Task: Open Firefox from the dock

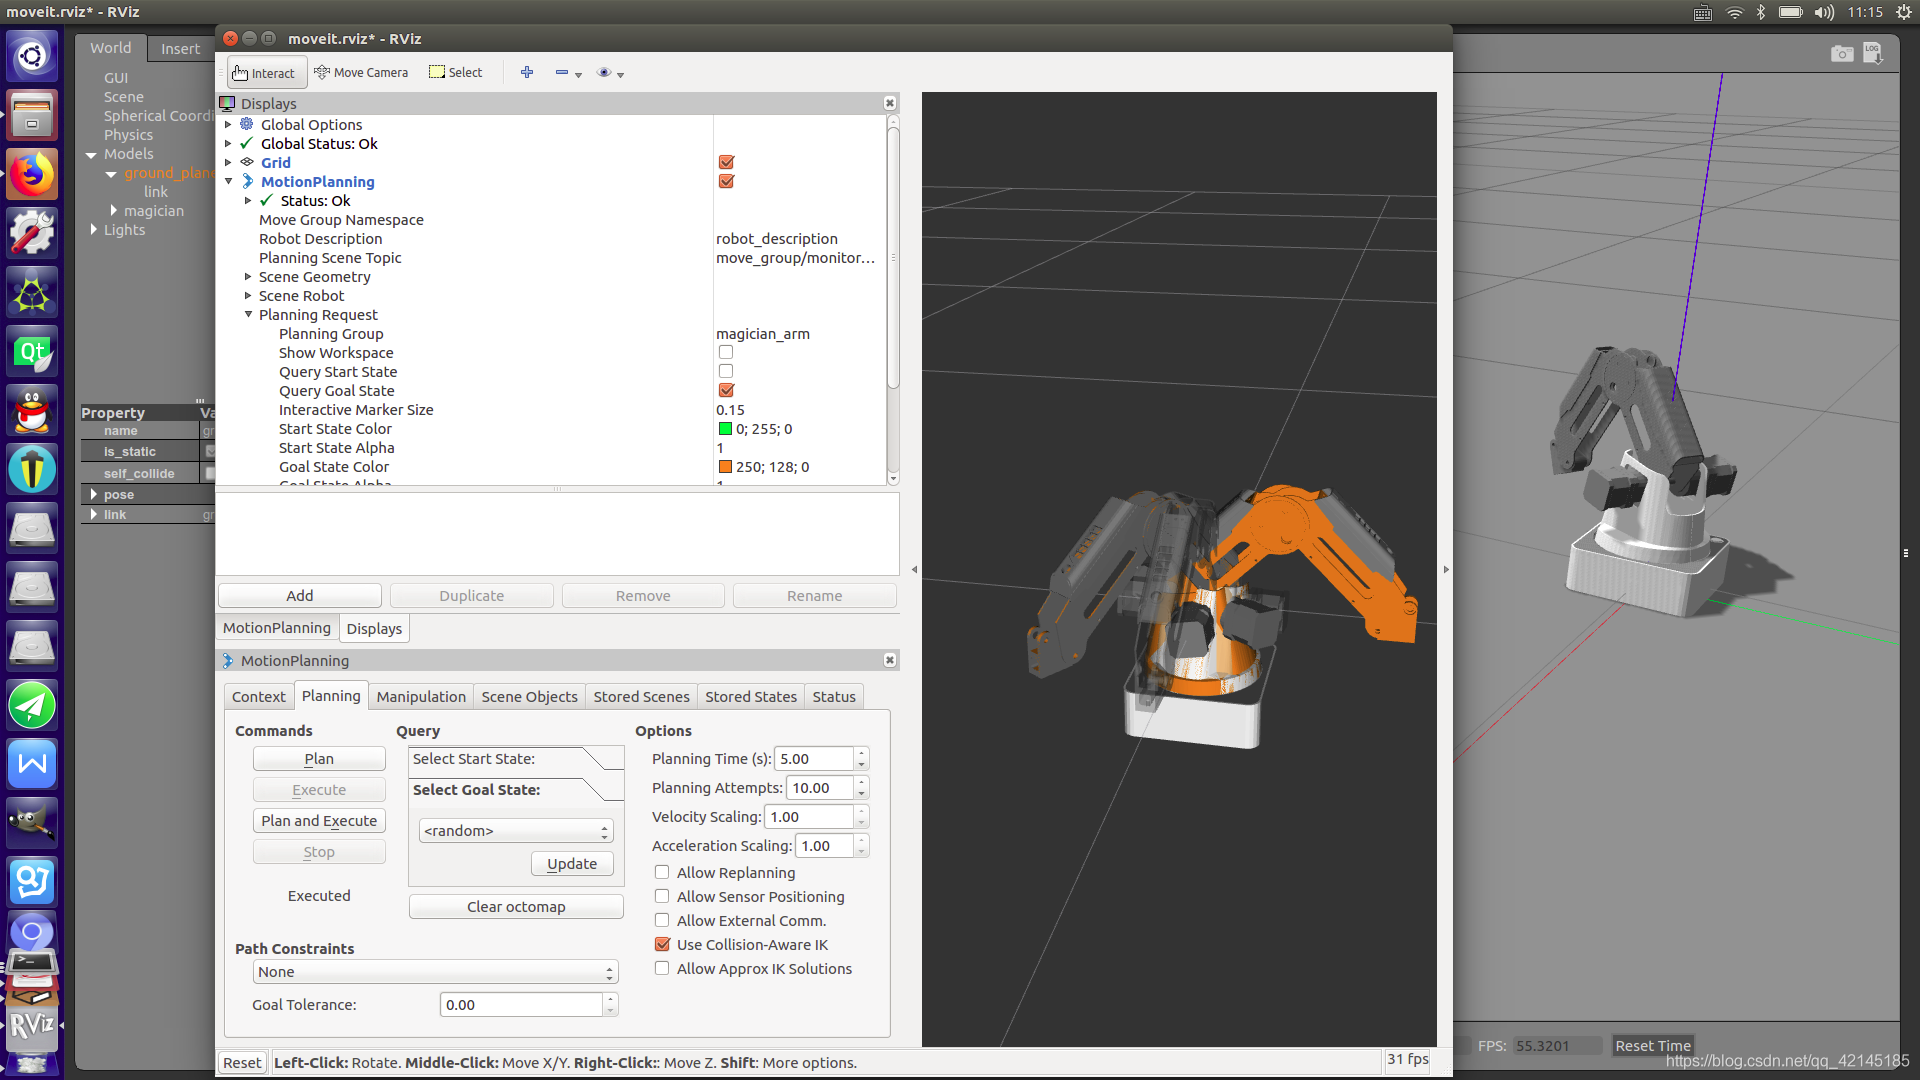Action: [32, 175]
